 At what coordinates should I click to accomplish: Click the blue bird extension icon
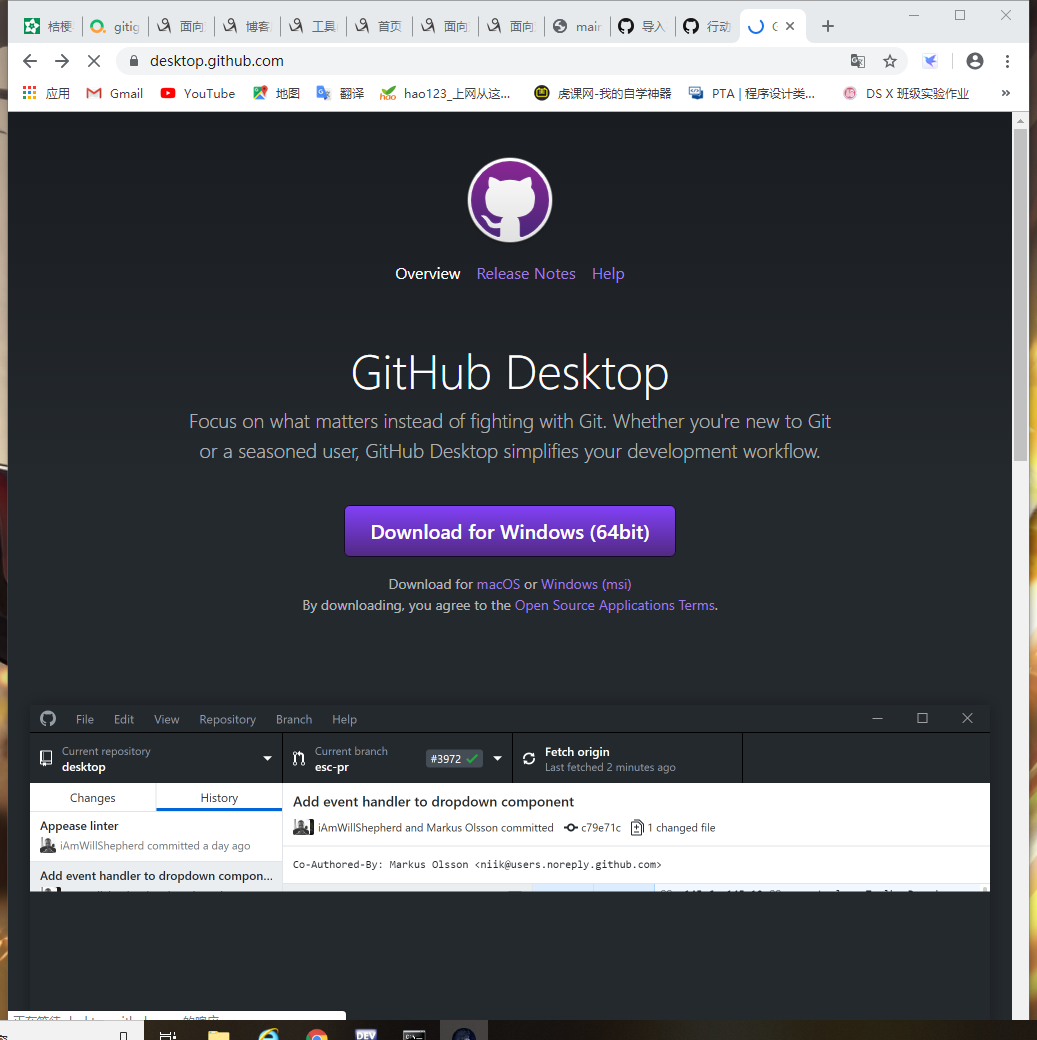930,61
